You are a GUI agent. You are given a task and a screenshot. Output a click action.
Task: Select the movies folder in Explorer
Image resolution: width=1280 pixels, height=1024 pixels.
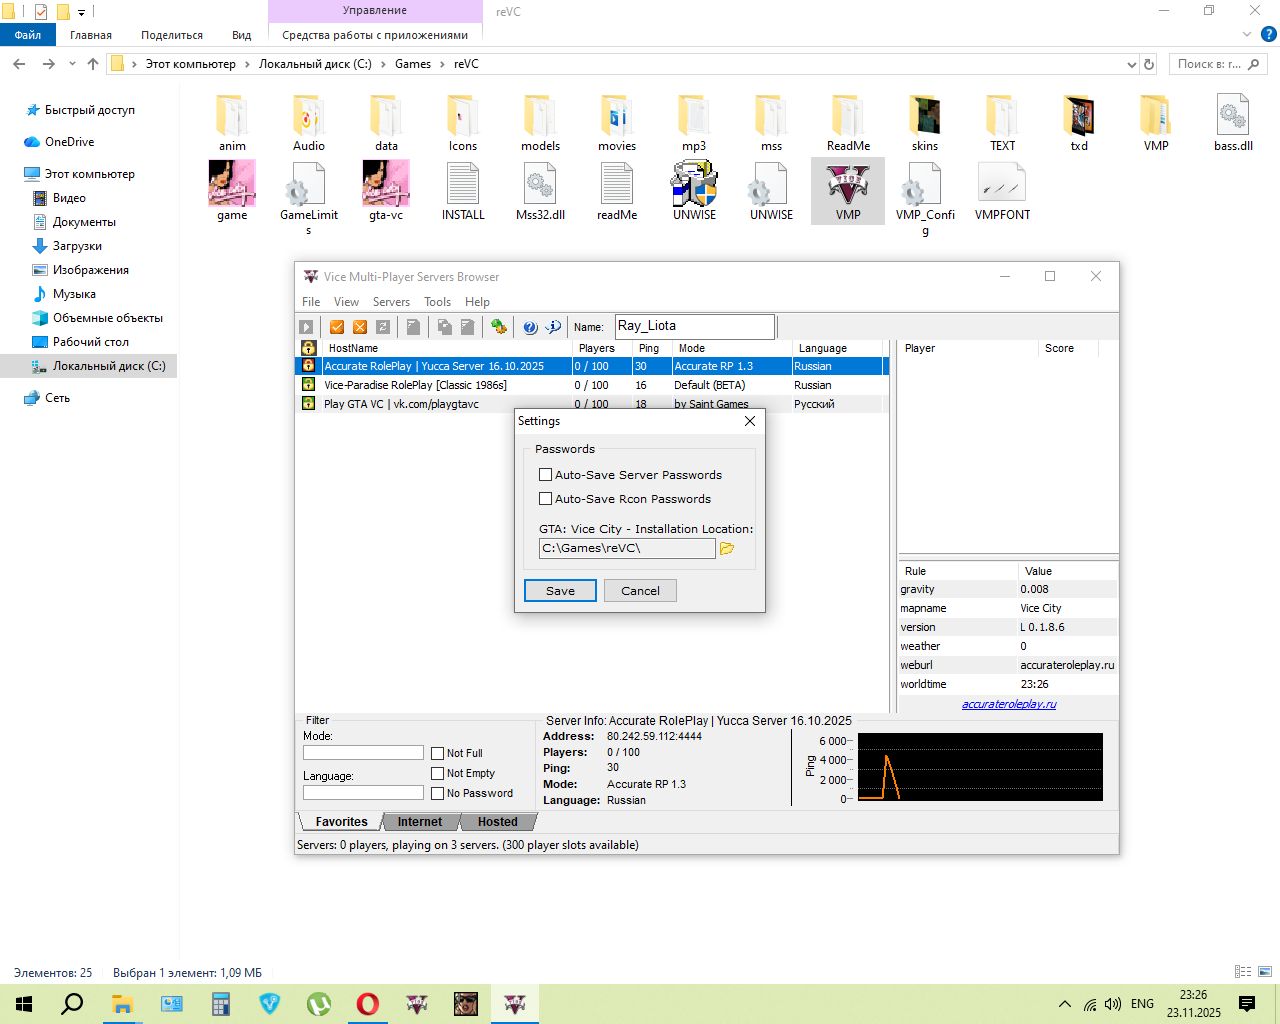(x=617, y=122)
